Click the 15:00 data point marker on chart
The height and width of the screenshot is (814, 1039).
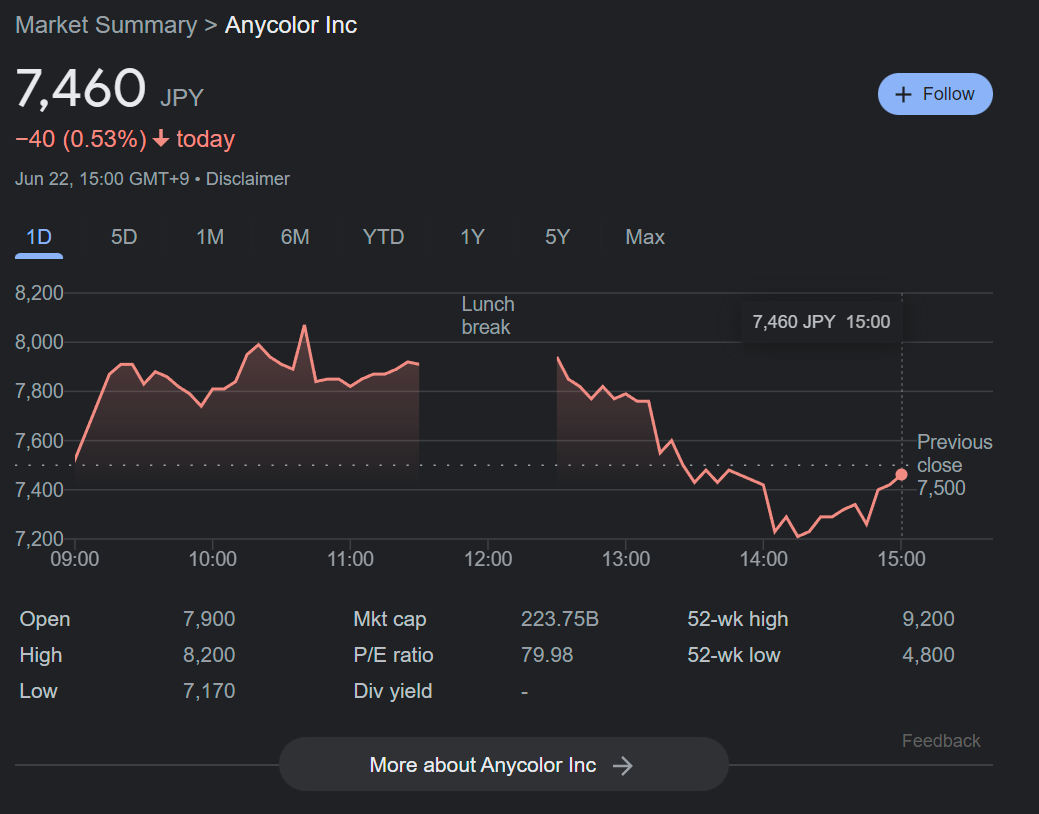tap(901, 475)
